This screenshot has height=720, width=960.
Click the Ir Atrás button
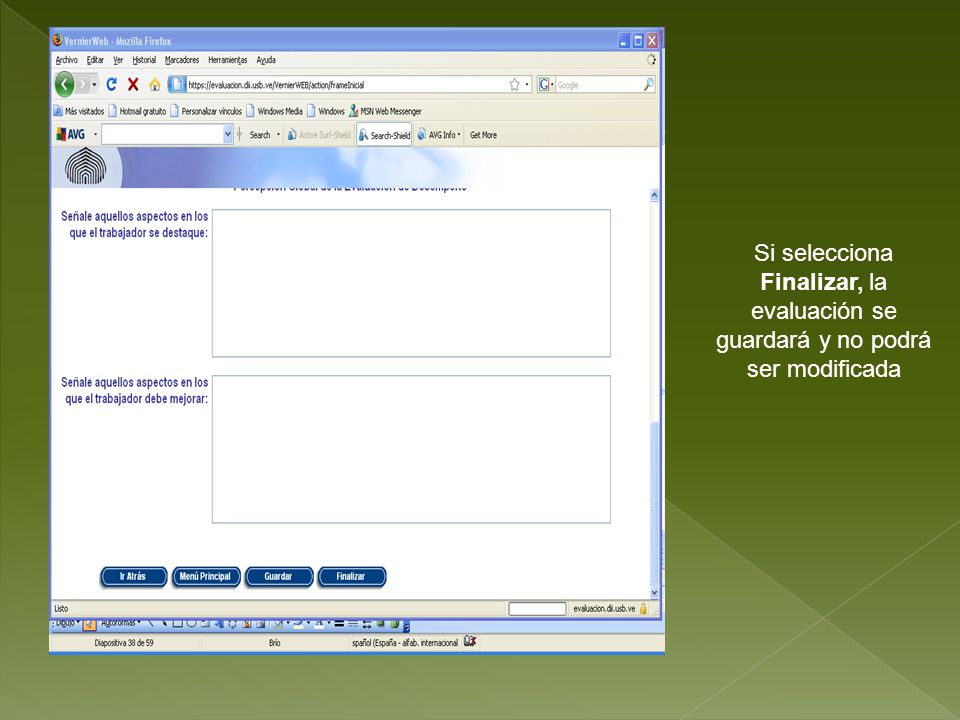pos(133,577)
